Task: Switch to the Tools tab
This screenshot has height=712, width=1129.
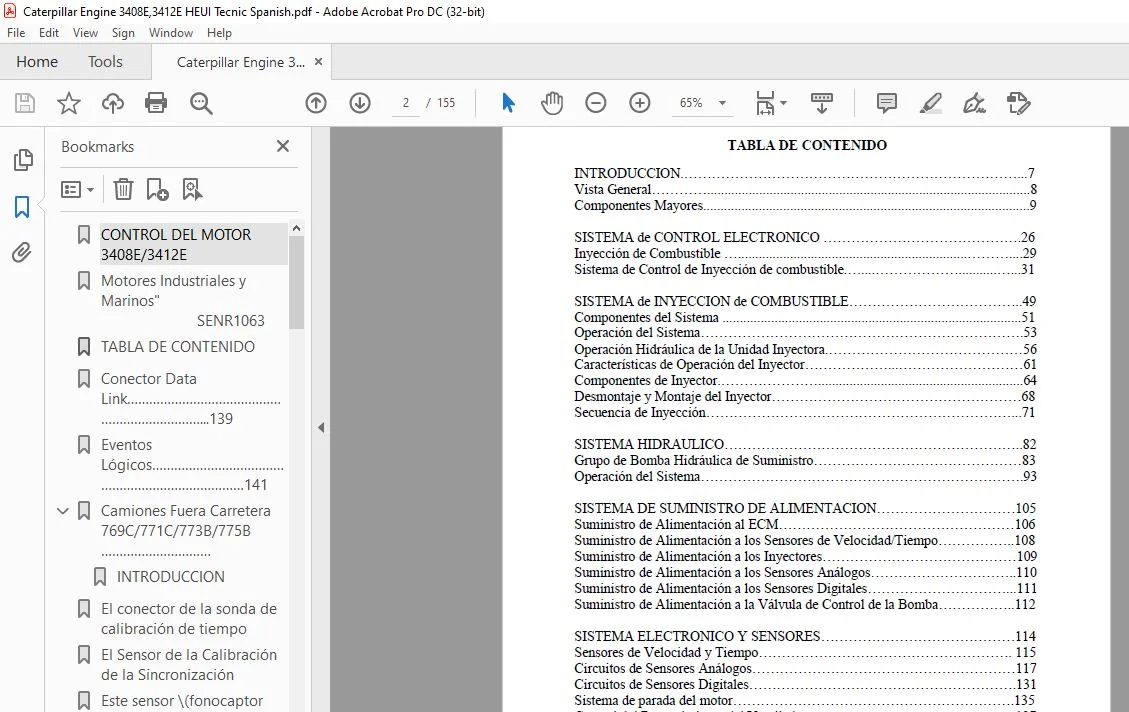Action: pyautogui.click(x=105, y=62)
